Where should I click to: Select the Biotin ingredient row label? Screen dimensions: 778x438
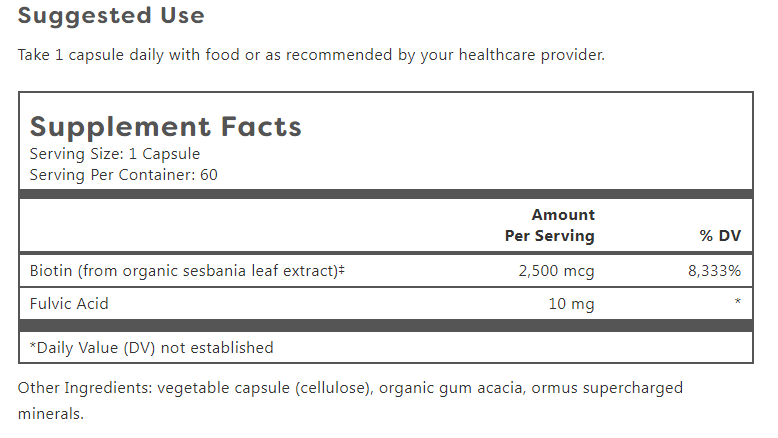pos(187,271)
